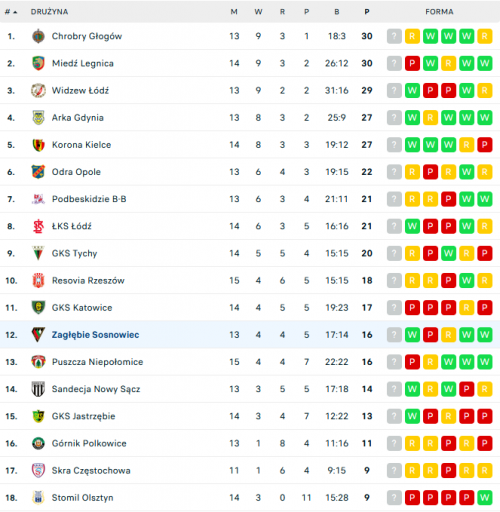Sort by the DRUŻYNA column header
Viewport: 500px width, 512px height.
[x=49, y=12]
